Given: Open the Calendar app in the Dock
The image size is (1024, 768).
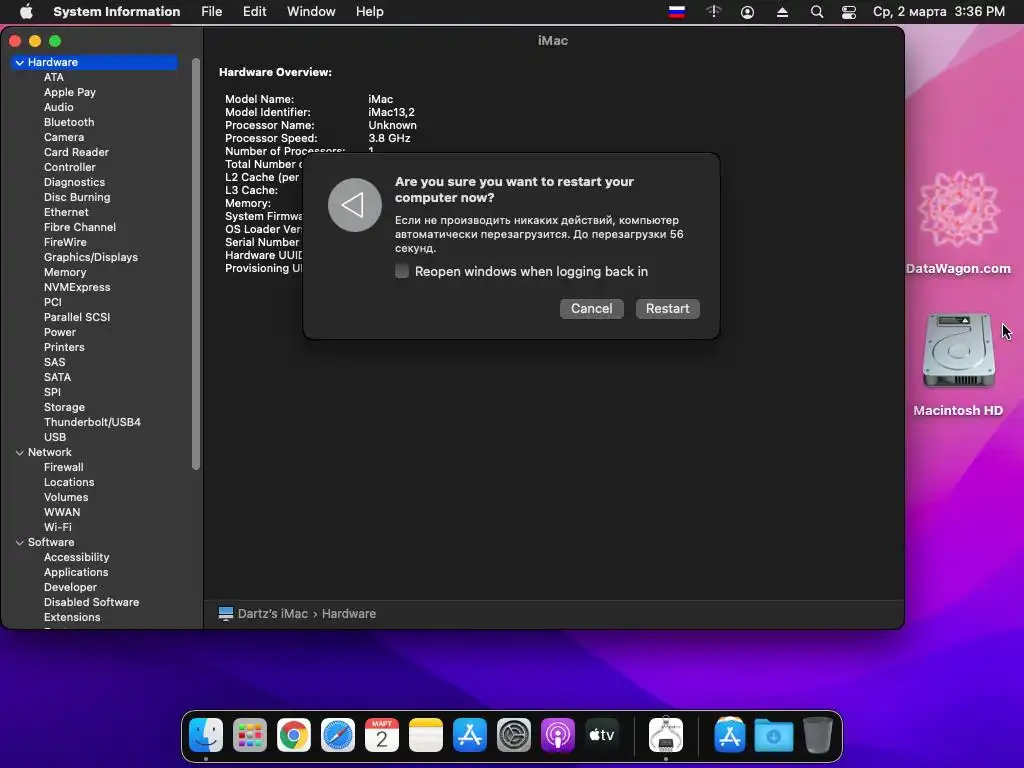Looking at the screenshot, I should 382,735.
